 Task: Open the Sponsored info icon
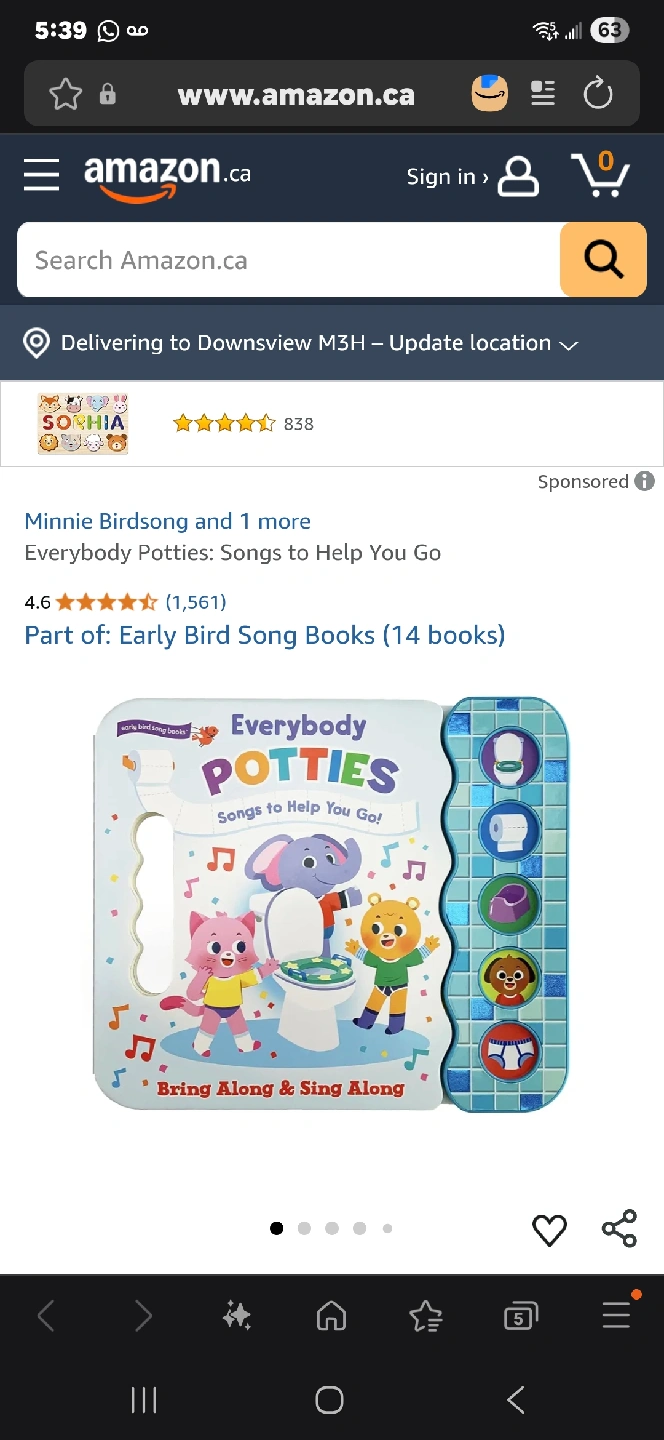click(645, 481)
